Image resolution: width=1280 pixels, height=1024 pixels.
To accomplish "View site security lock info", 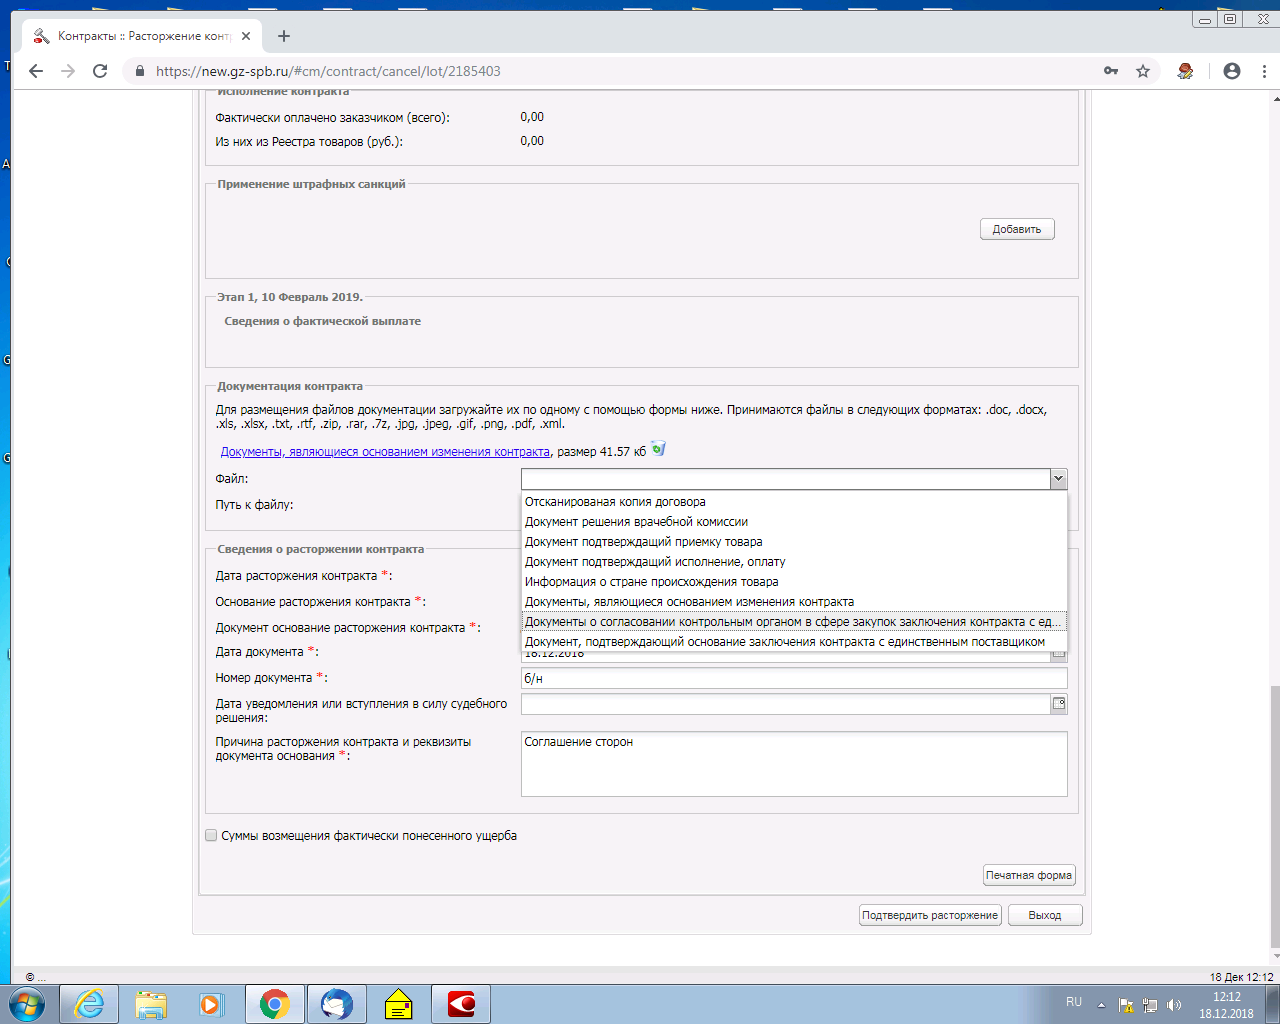I will click(139, 71).
